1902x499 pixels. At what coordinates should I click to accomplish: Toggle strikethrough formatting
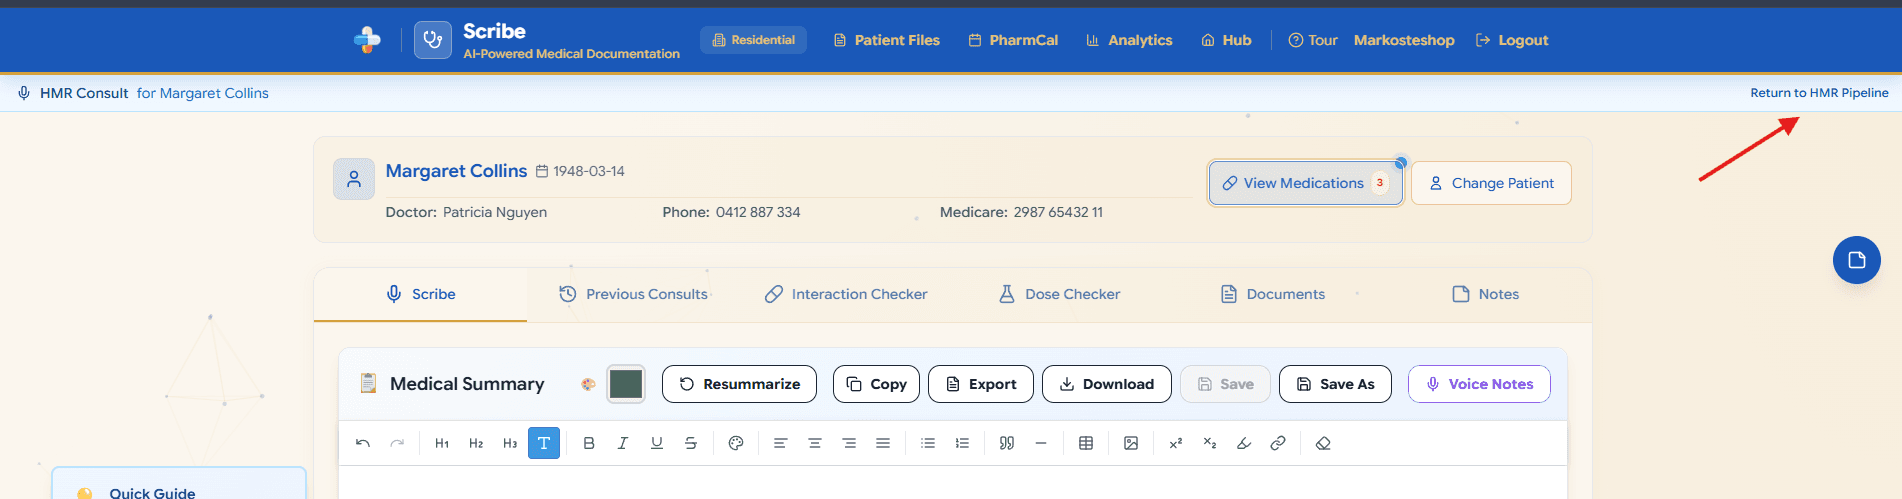click(x=691, y=443)
